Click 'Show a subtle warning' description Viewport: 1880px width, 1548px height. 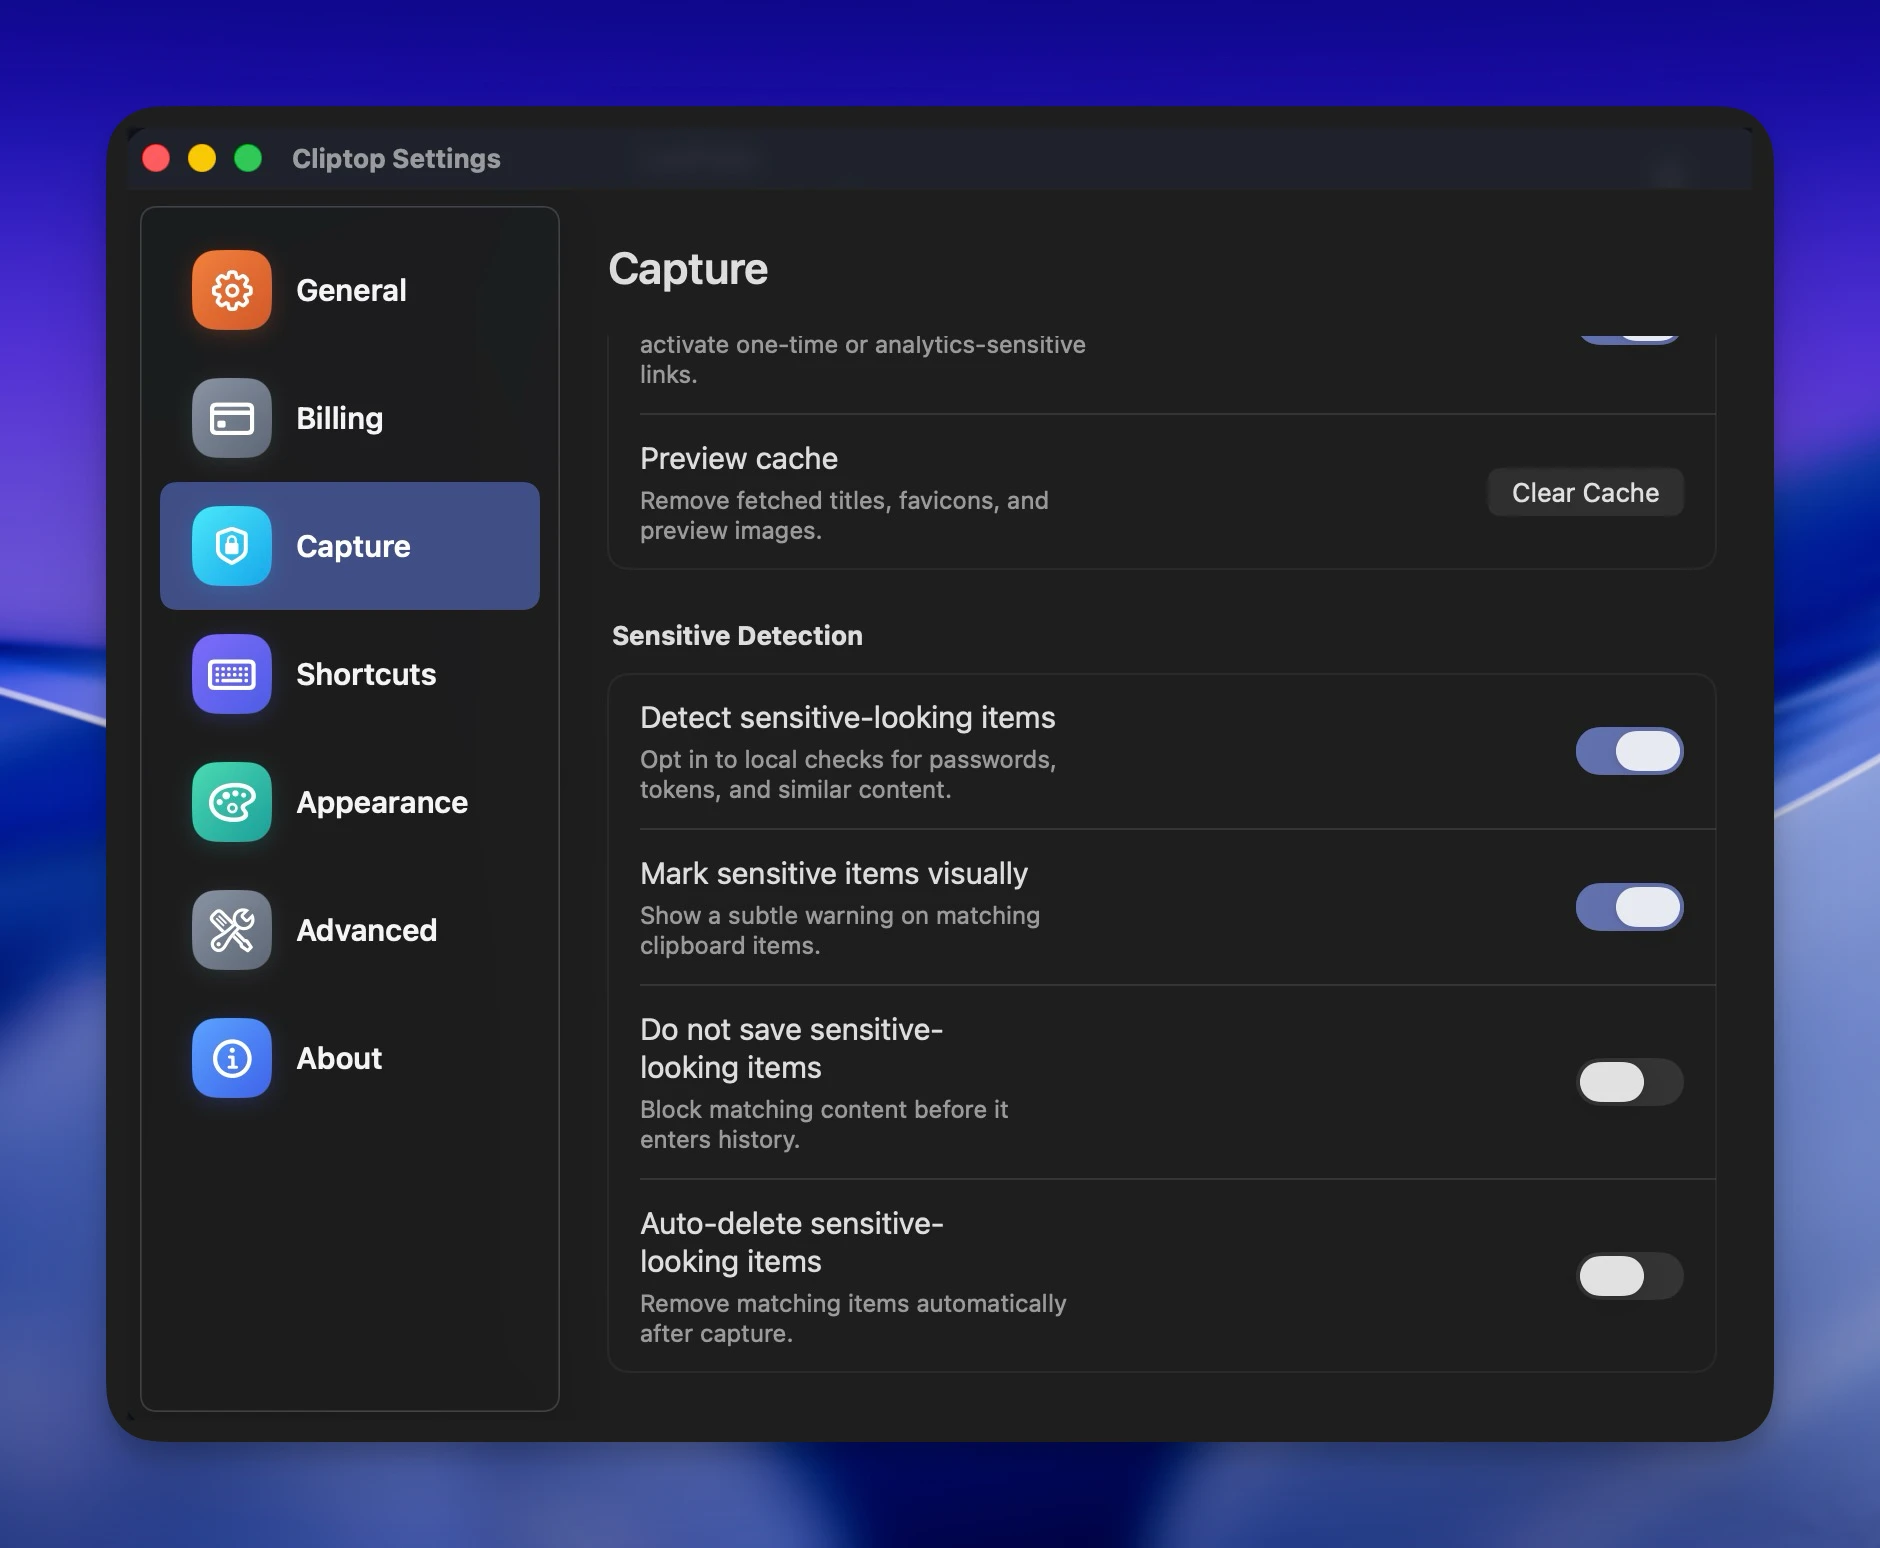840,930
